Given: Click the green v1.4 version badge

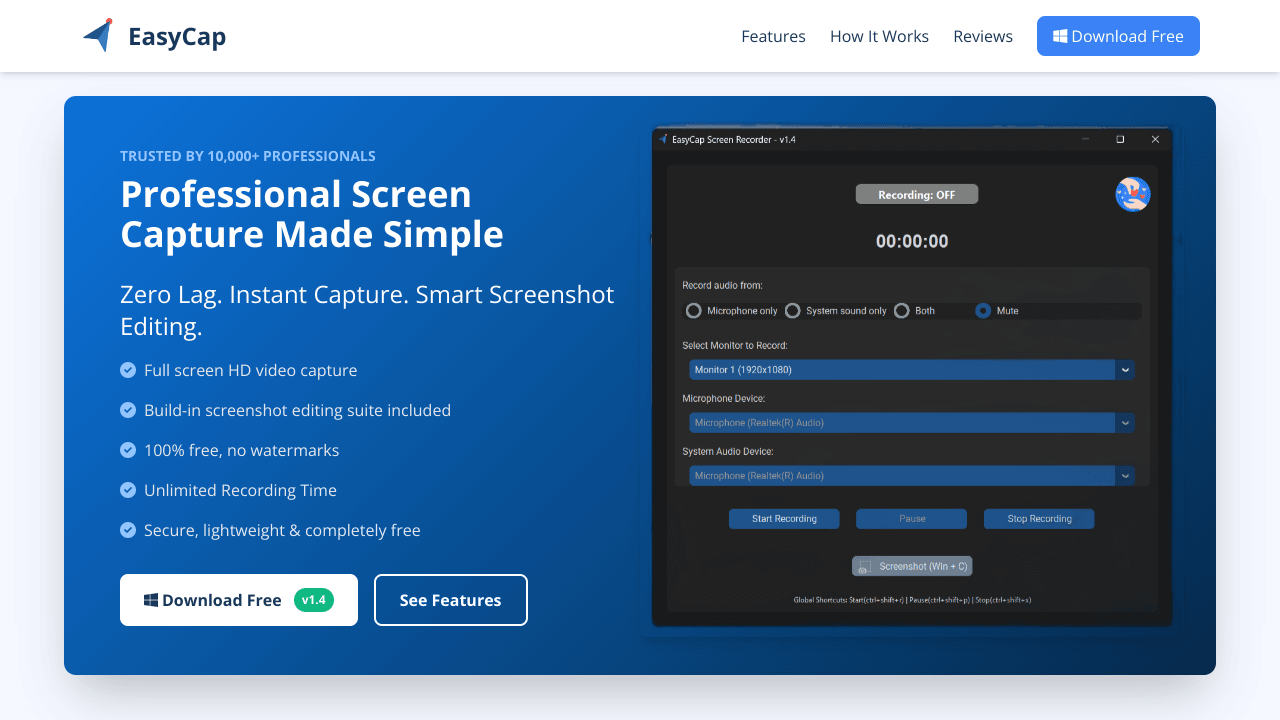Looking at the screenshot, I should 313,600.
